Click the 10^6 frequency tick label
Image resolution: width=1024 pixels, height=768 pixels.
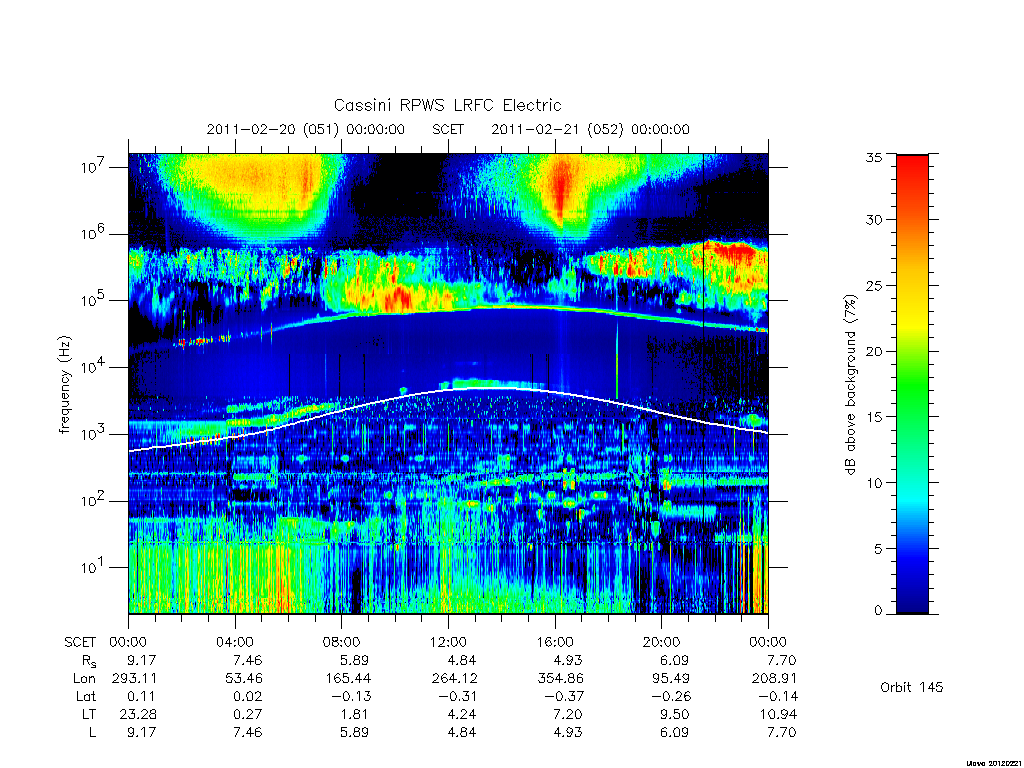pos(94,233)
